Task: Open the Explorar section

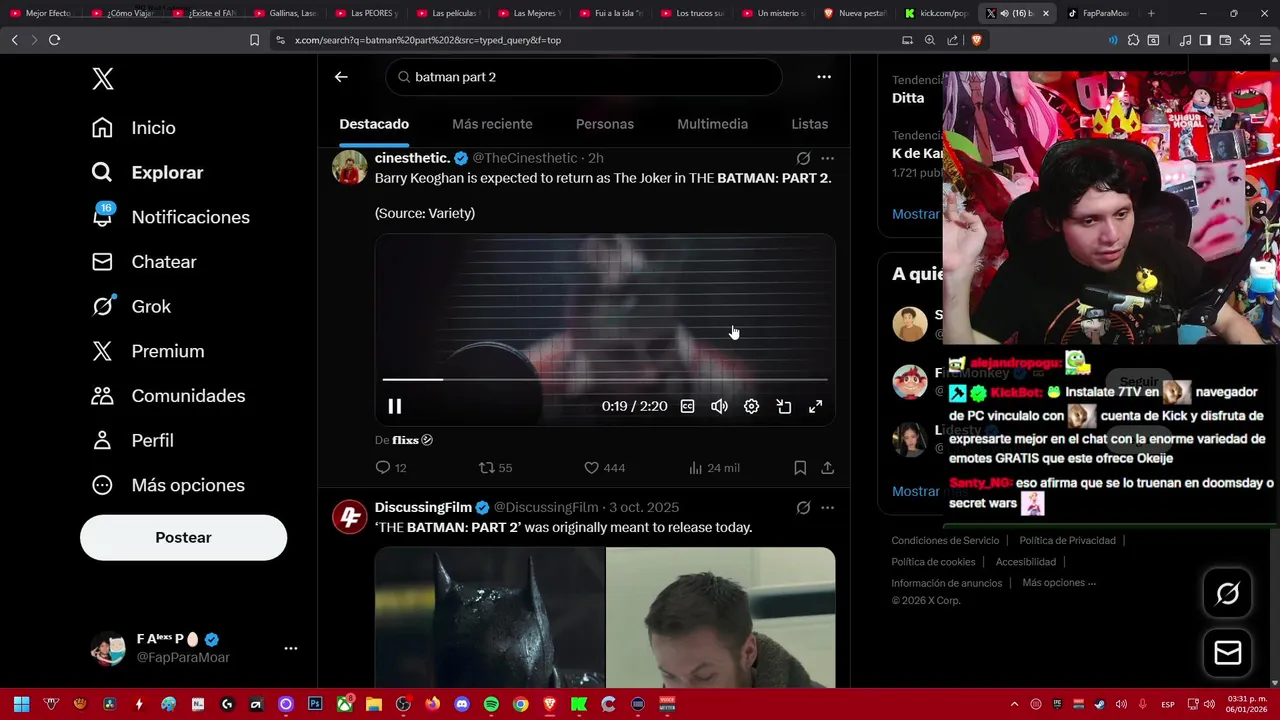Action: point(147,172)
